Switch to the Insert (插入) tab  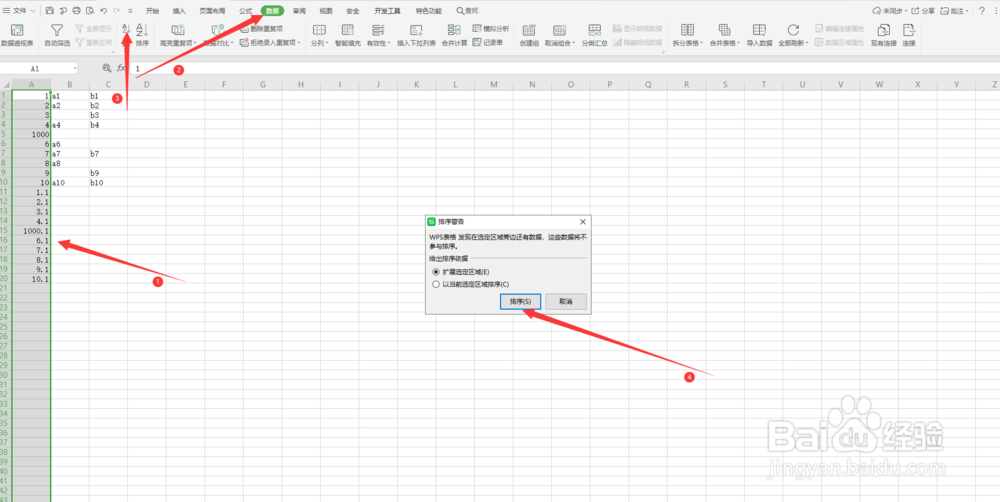[x=179, y=11]
